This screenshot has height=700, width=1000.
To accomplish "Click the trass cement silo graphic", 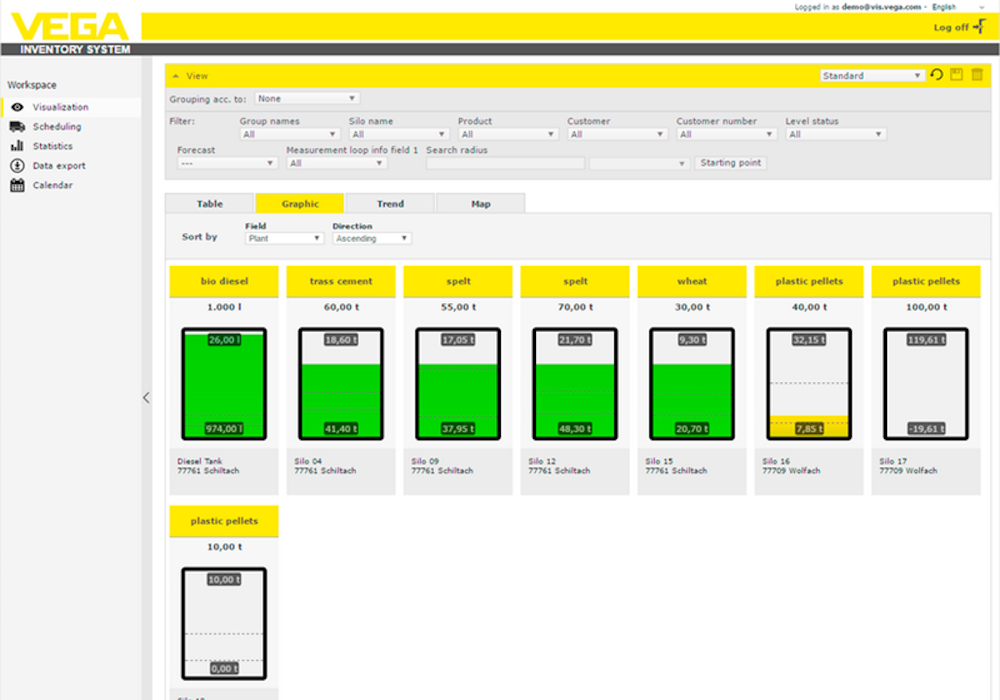I will (x=341, y=384).
